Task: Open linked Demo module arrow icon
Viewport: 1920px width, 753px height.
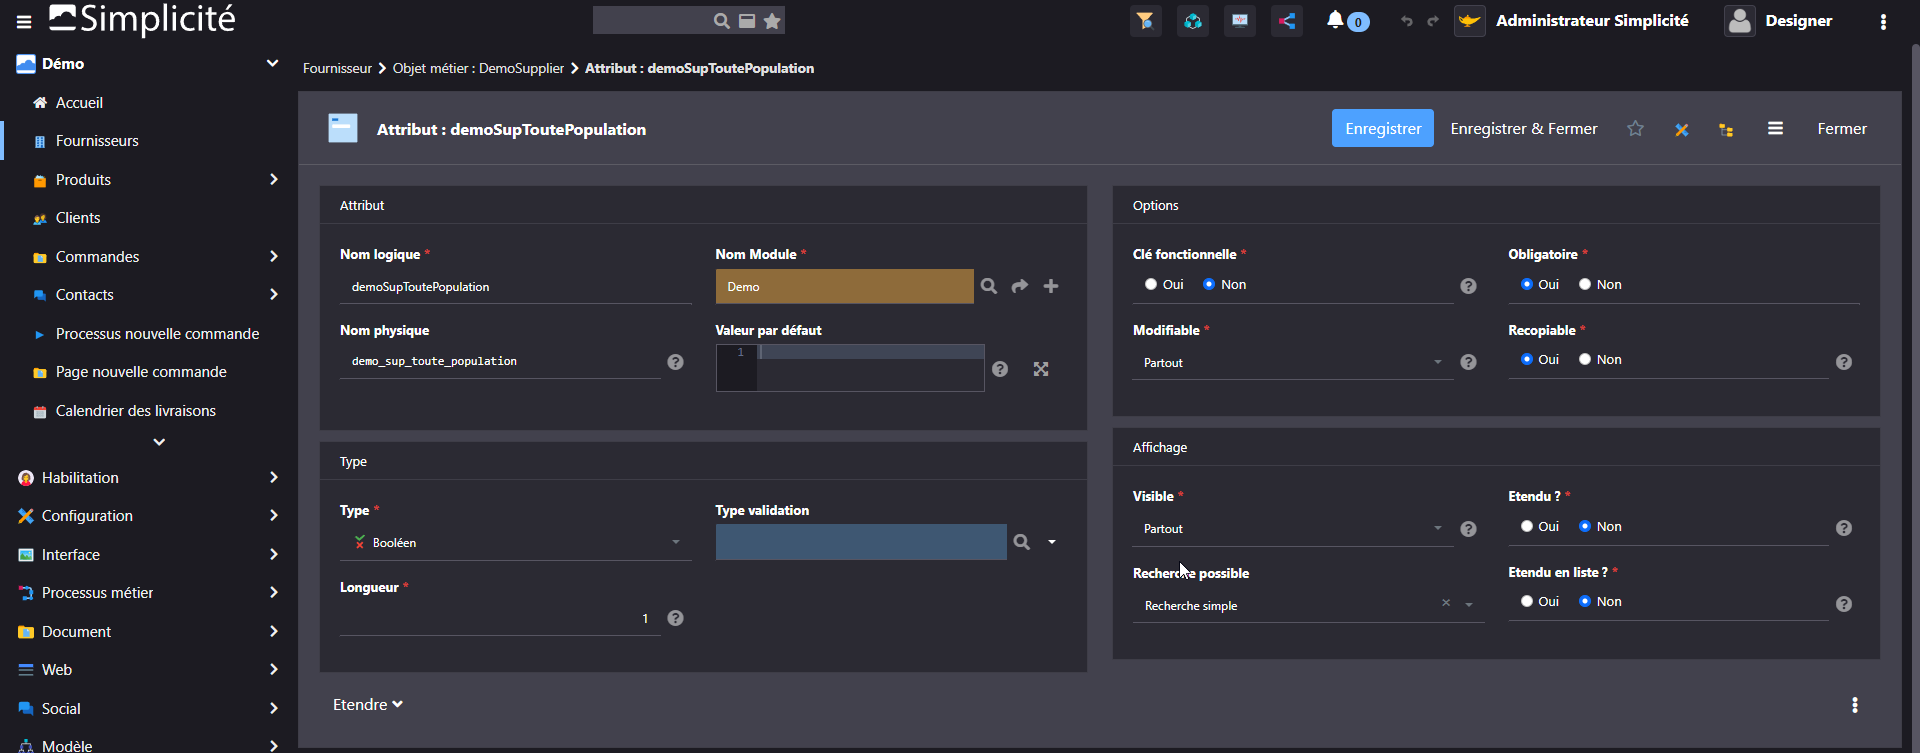Action: pyautogui.click(x=1020, y=286)
